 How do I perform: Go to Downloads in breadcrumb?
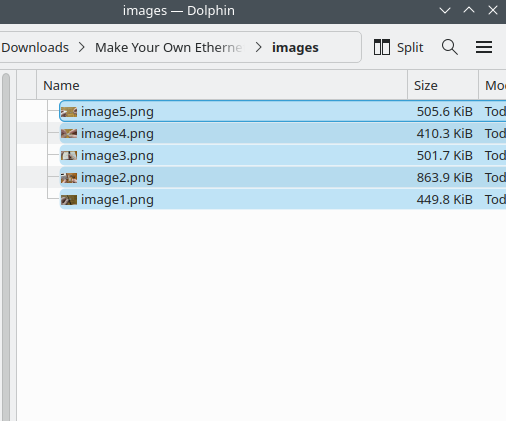[35, 47]
